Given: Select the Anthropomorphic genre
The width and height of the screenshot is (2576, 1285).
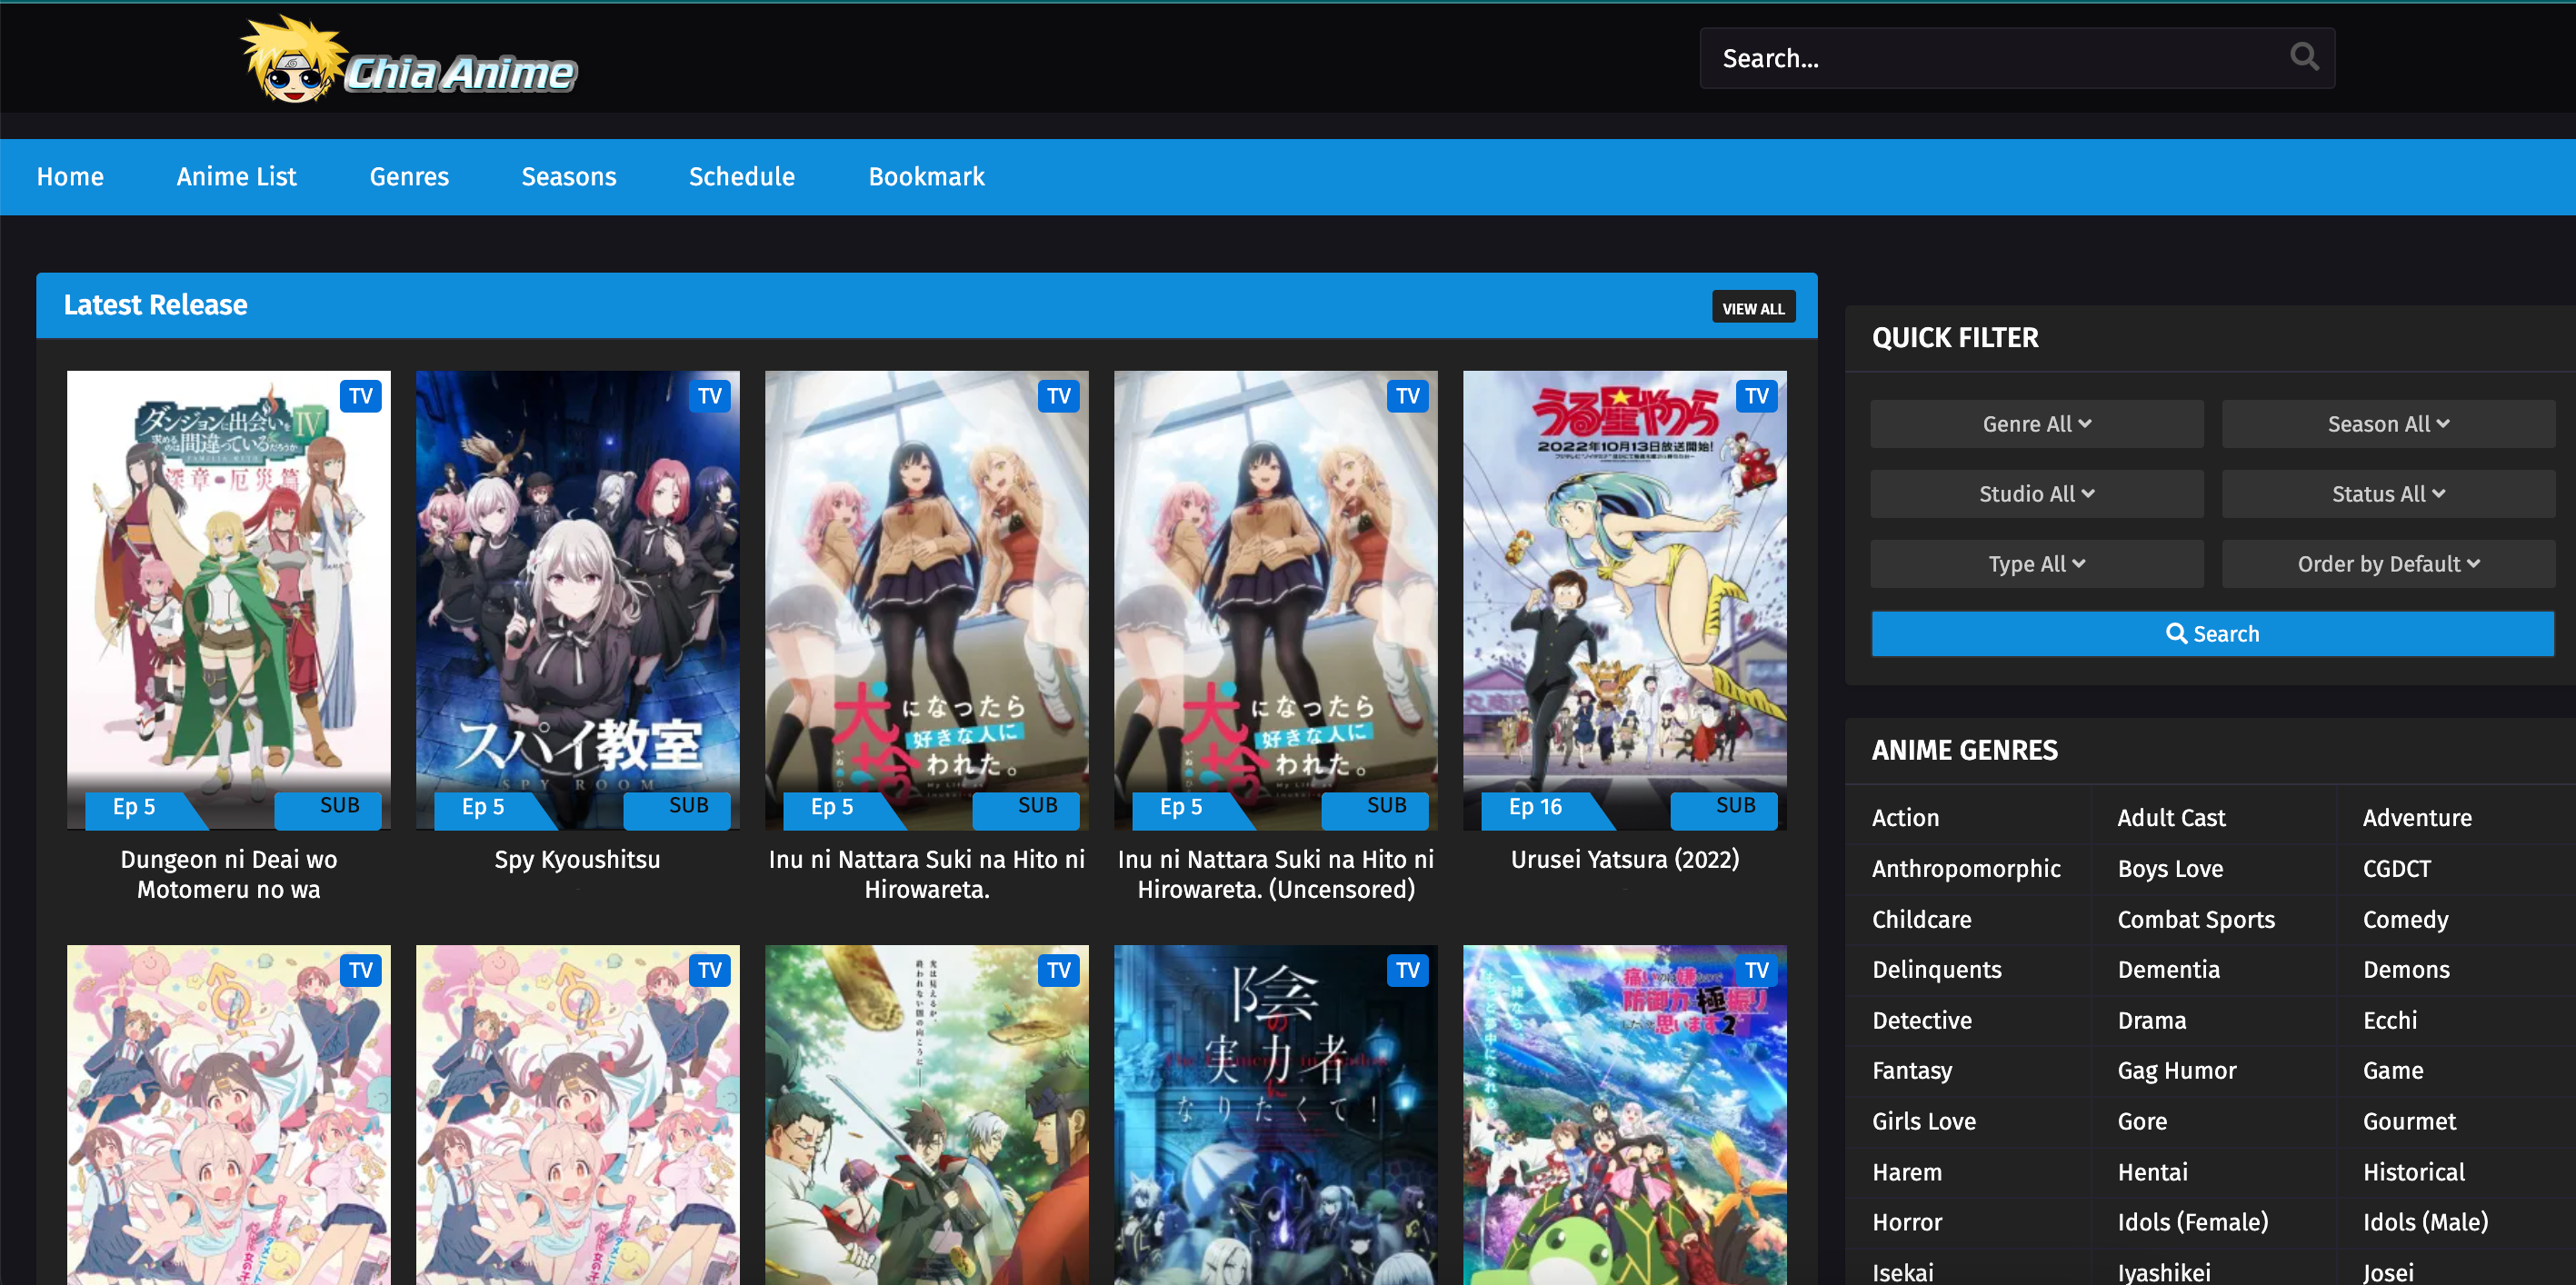Looking at the screenshot, I should [1966, 869].
